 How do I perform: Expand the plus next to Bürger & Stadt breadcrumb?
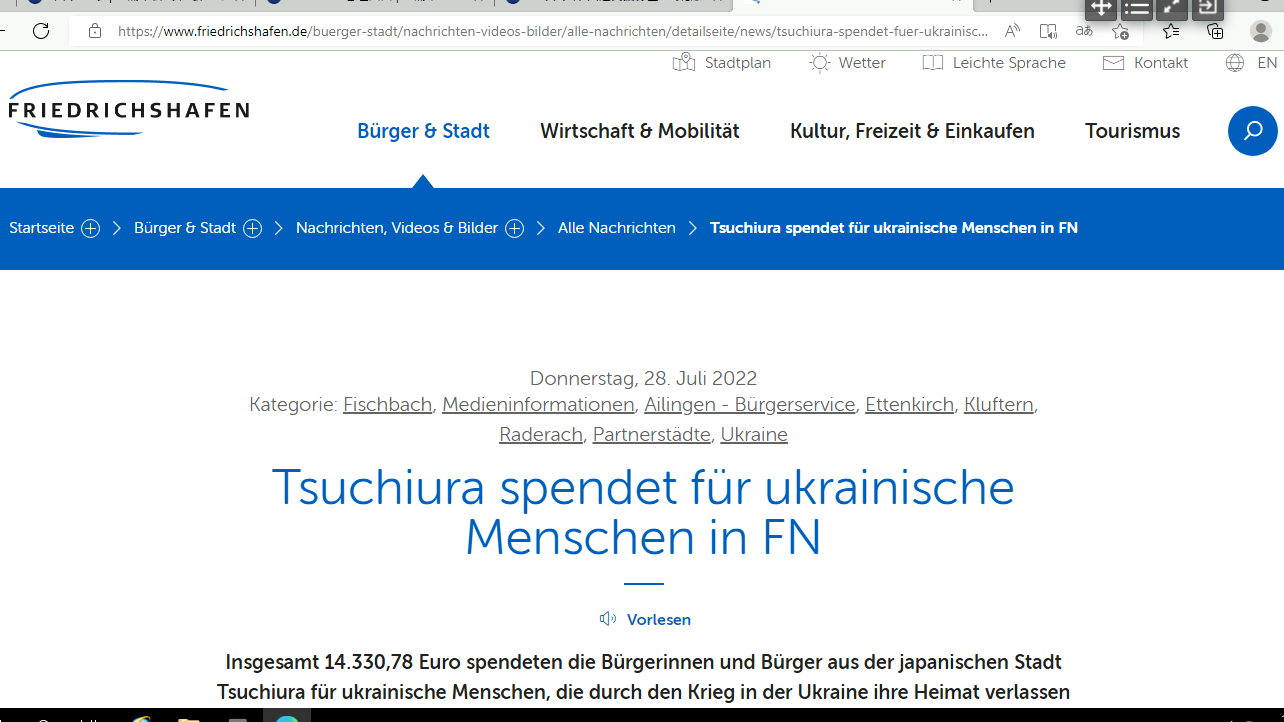(252, 228)
